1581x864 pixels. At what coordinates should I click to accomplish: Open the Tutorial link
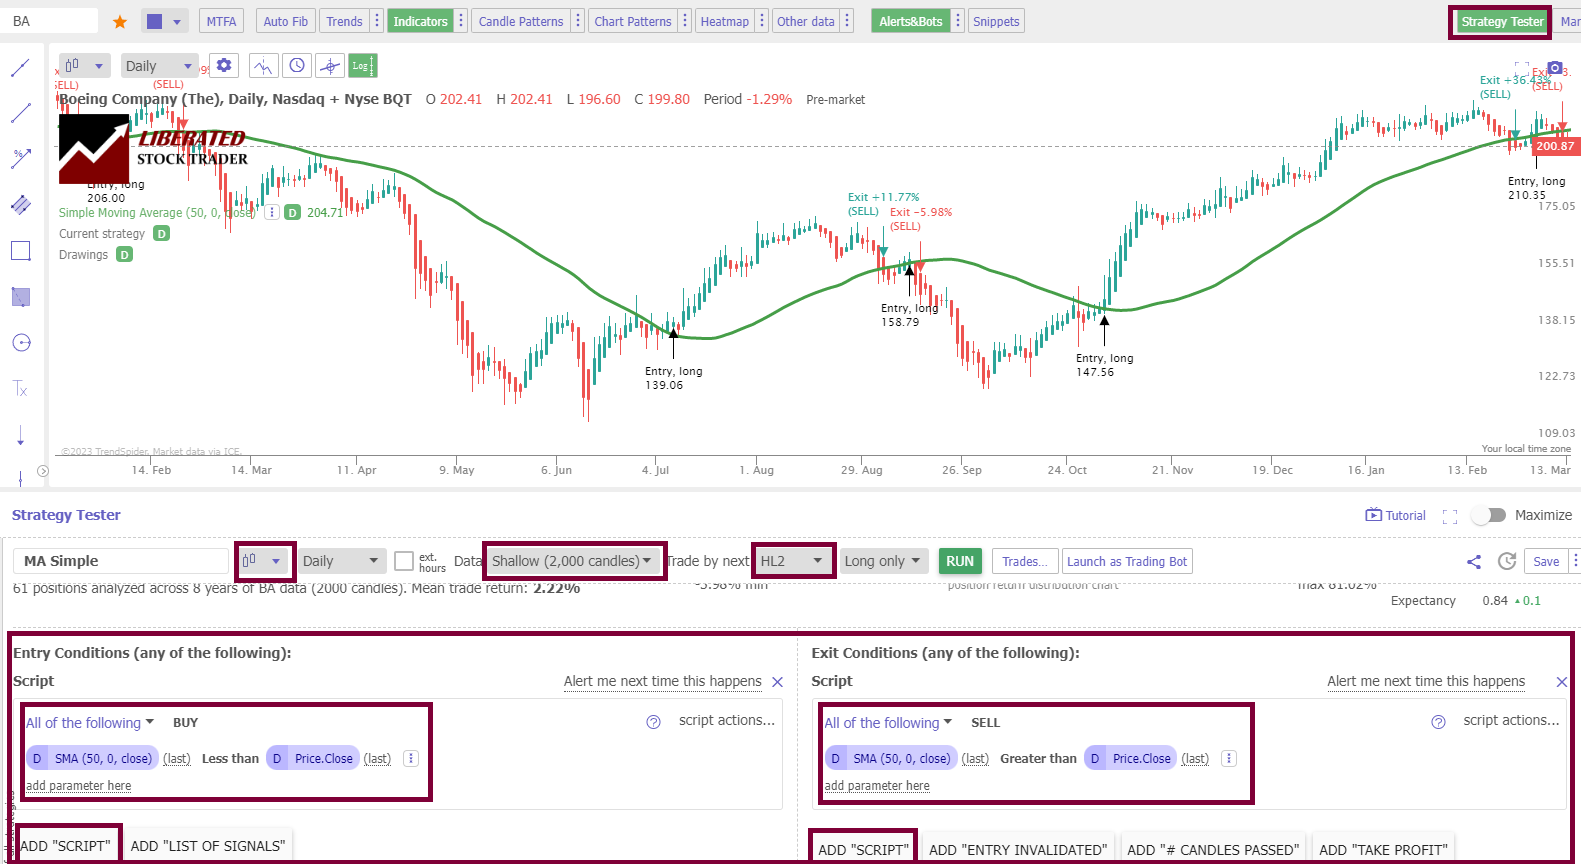(x=1396, y=515)
